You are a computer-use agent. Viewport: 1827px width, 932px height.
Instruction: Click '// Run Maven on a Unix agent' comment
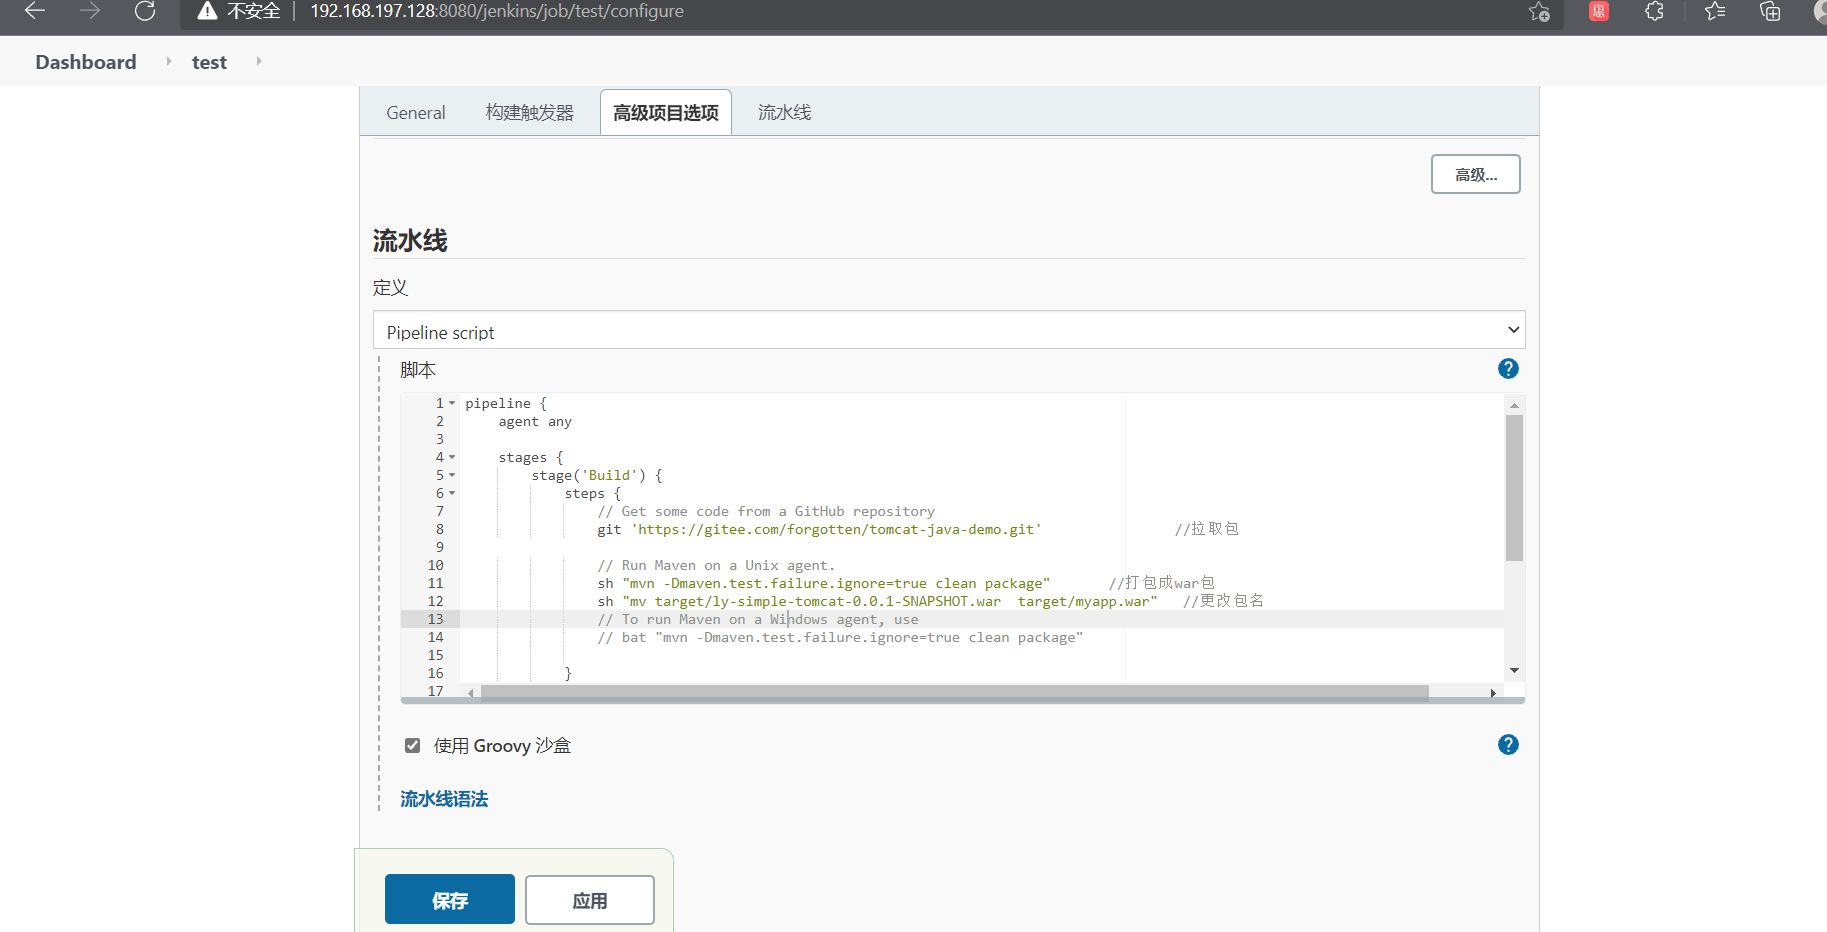point(716,566)
